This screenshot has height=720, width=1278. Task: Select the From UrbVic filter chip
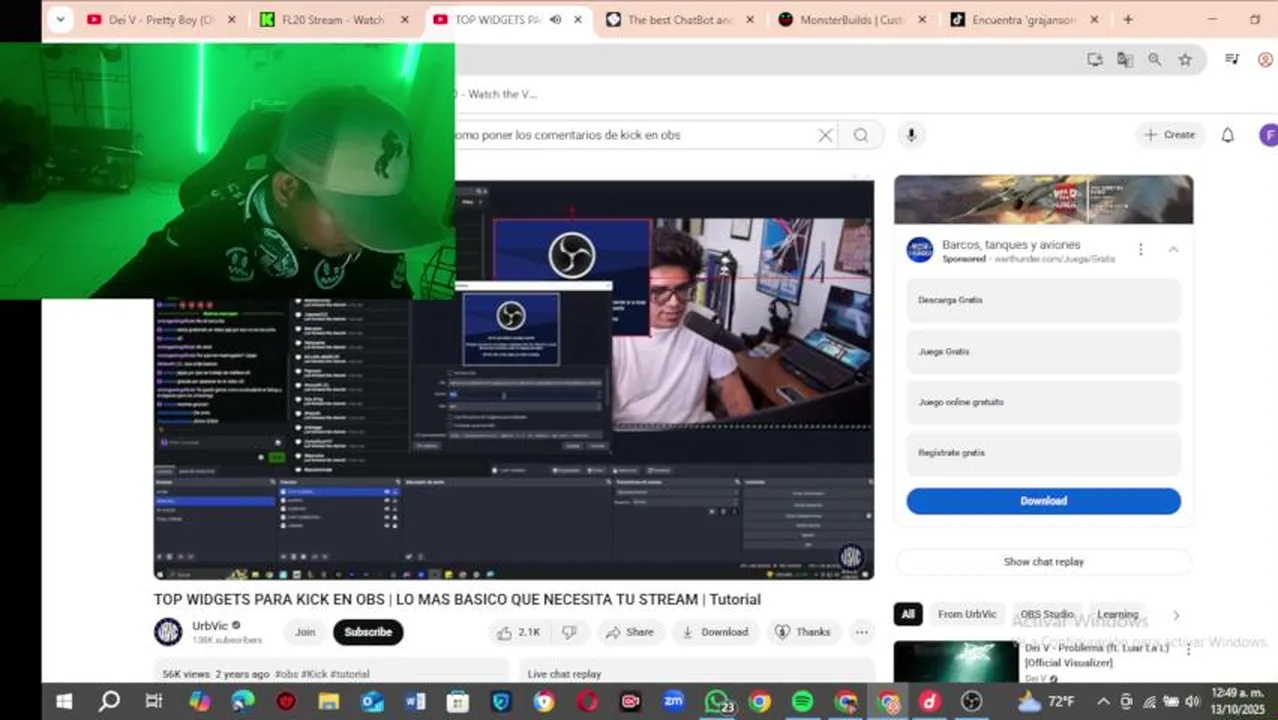(x=967, y=615)
